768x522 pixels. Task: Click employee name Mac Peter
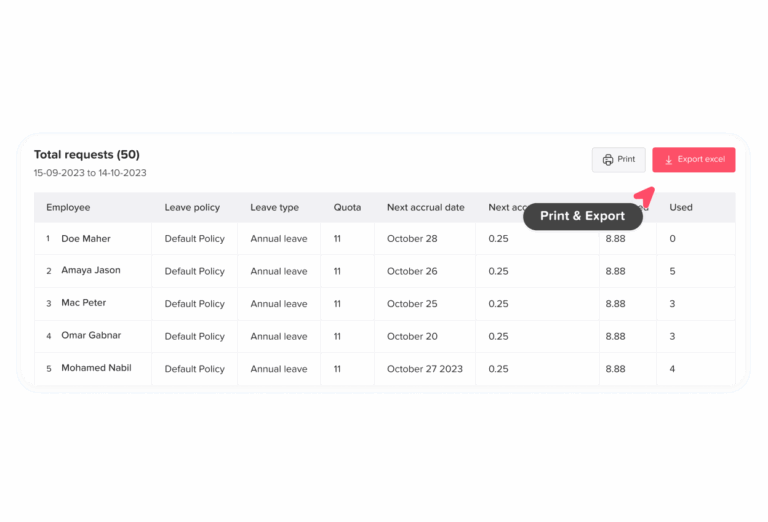[83, 303]
